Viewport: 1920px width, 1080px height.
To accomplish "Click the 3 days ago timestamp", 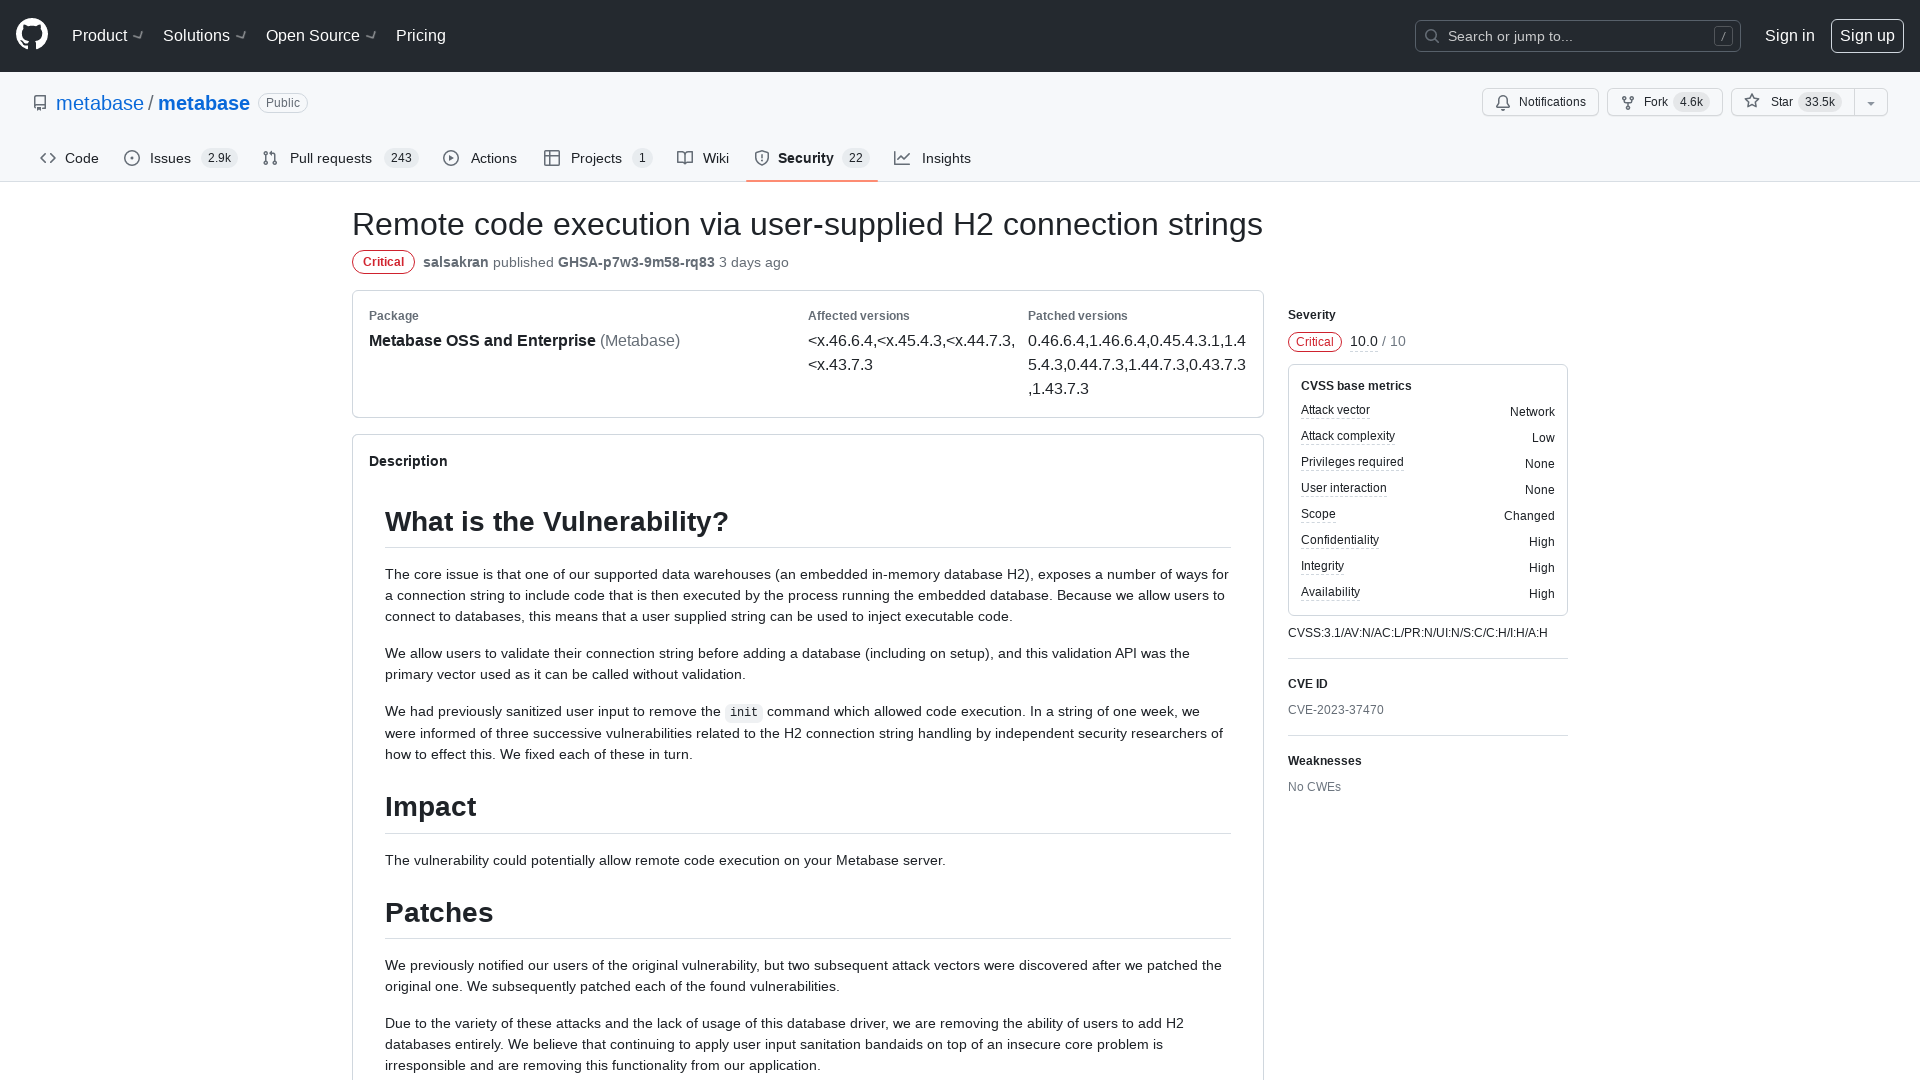I will (x=754, y=262).
